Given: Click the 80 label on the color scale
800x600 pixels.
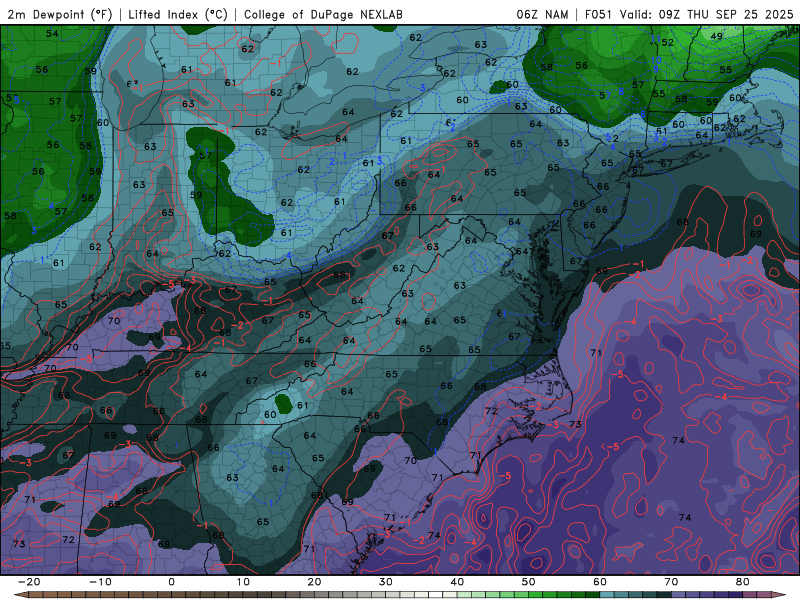Looking at the screenshot, I should coord(743,582).
